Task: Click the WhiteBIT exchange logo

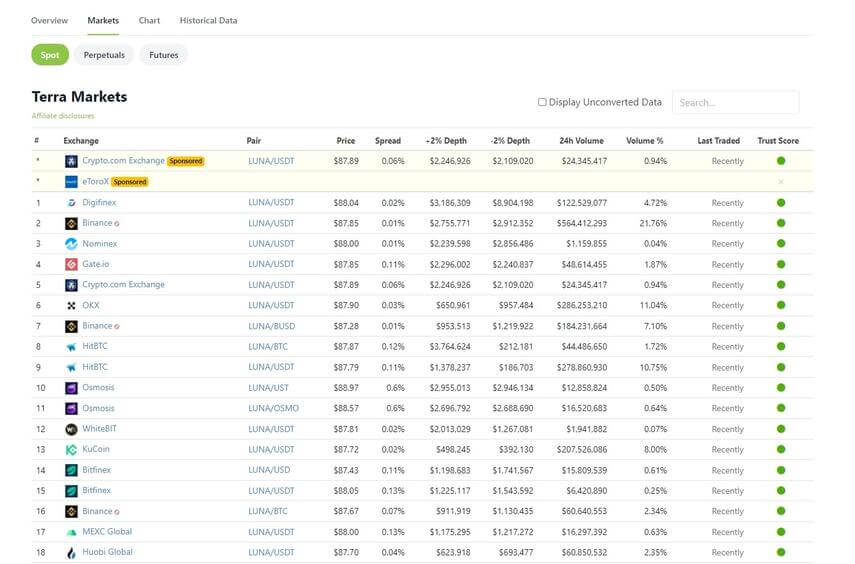Action: 71,429
